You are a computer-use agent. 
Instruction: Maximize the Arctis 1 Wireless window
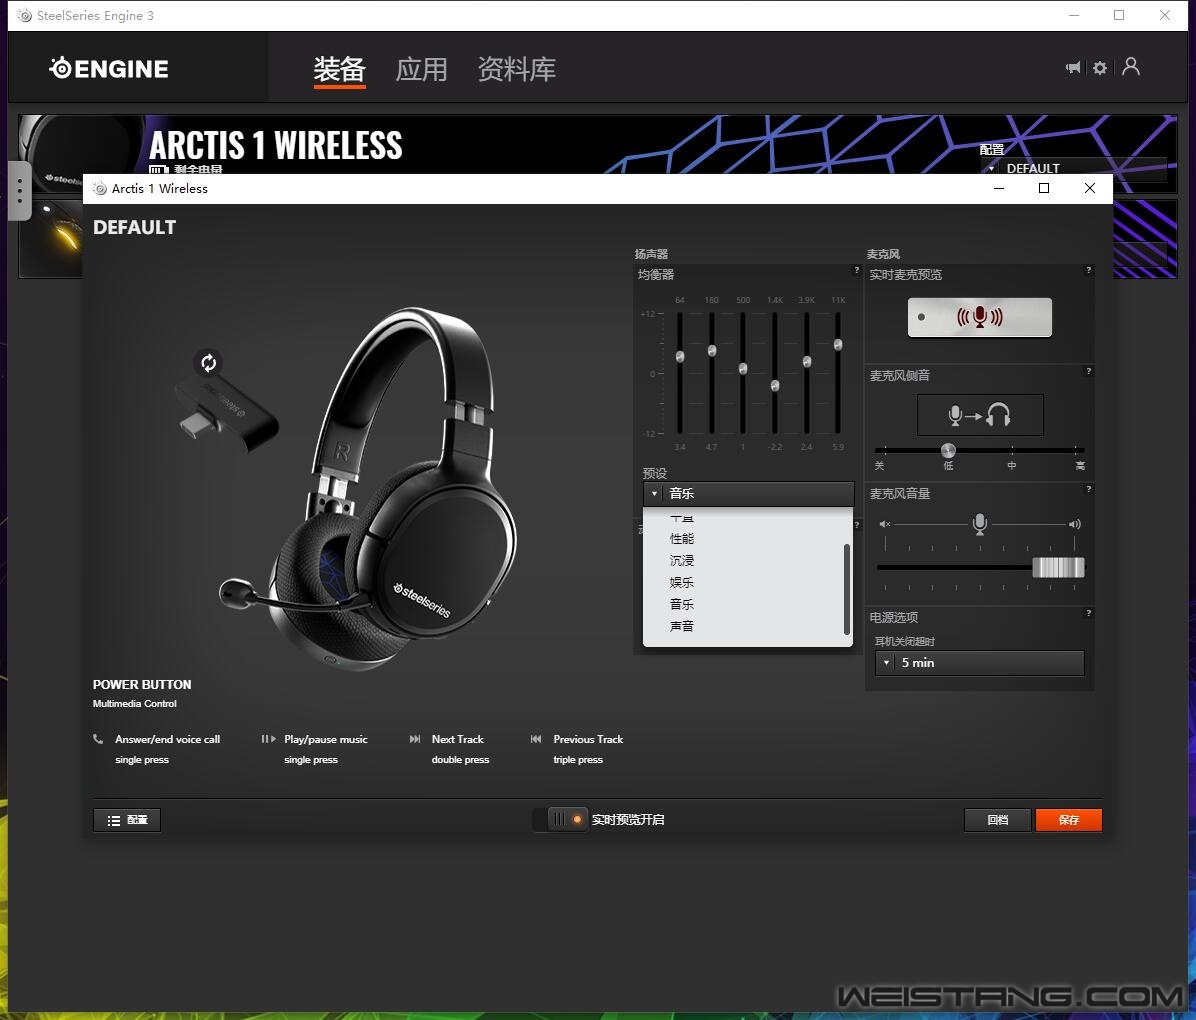tap(1044, 188)
